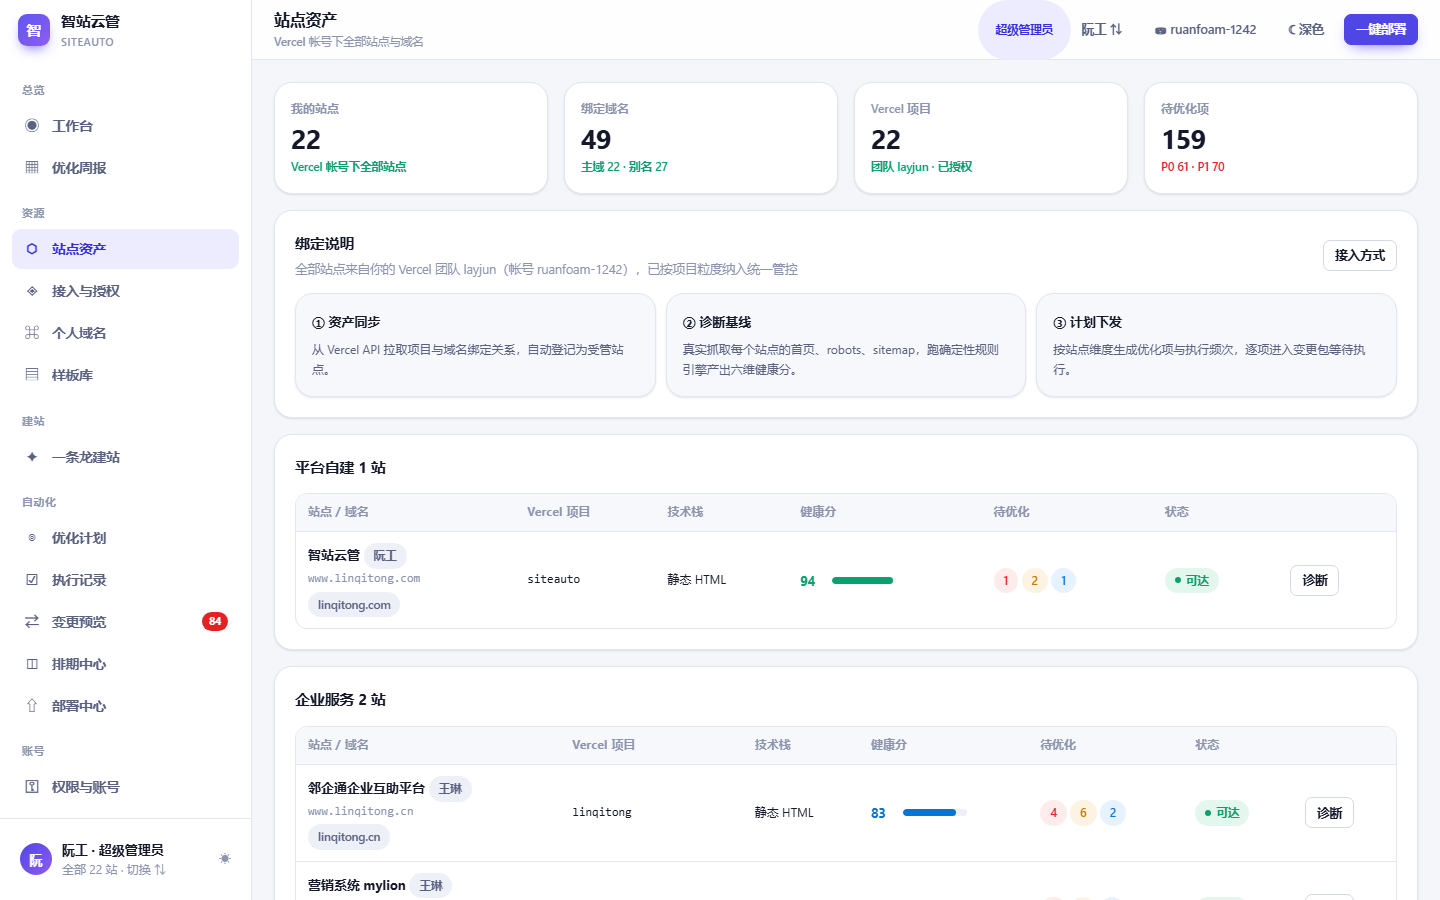Click the yellow 6 badge for 邻企通企业互助平台
The height and width of the screenshot is (900, 1440).
tap(1083, 813)
